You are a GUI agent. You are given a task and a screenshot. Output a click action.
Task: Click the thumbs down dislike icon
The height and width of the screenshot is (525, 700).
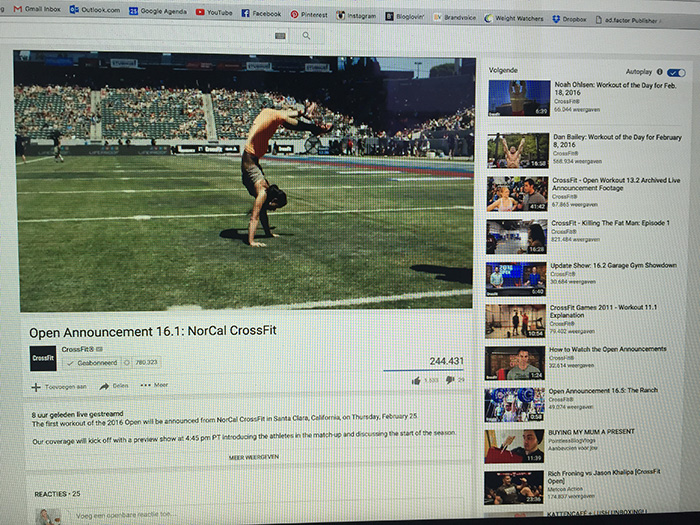(x=450, y=380)
